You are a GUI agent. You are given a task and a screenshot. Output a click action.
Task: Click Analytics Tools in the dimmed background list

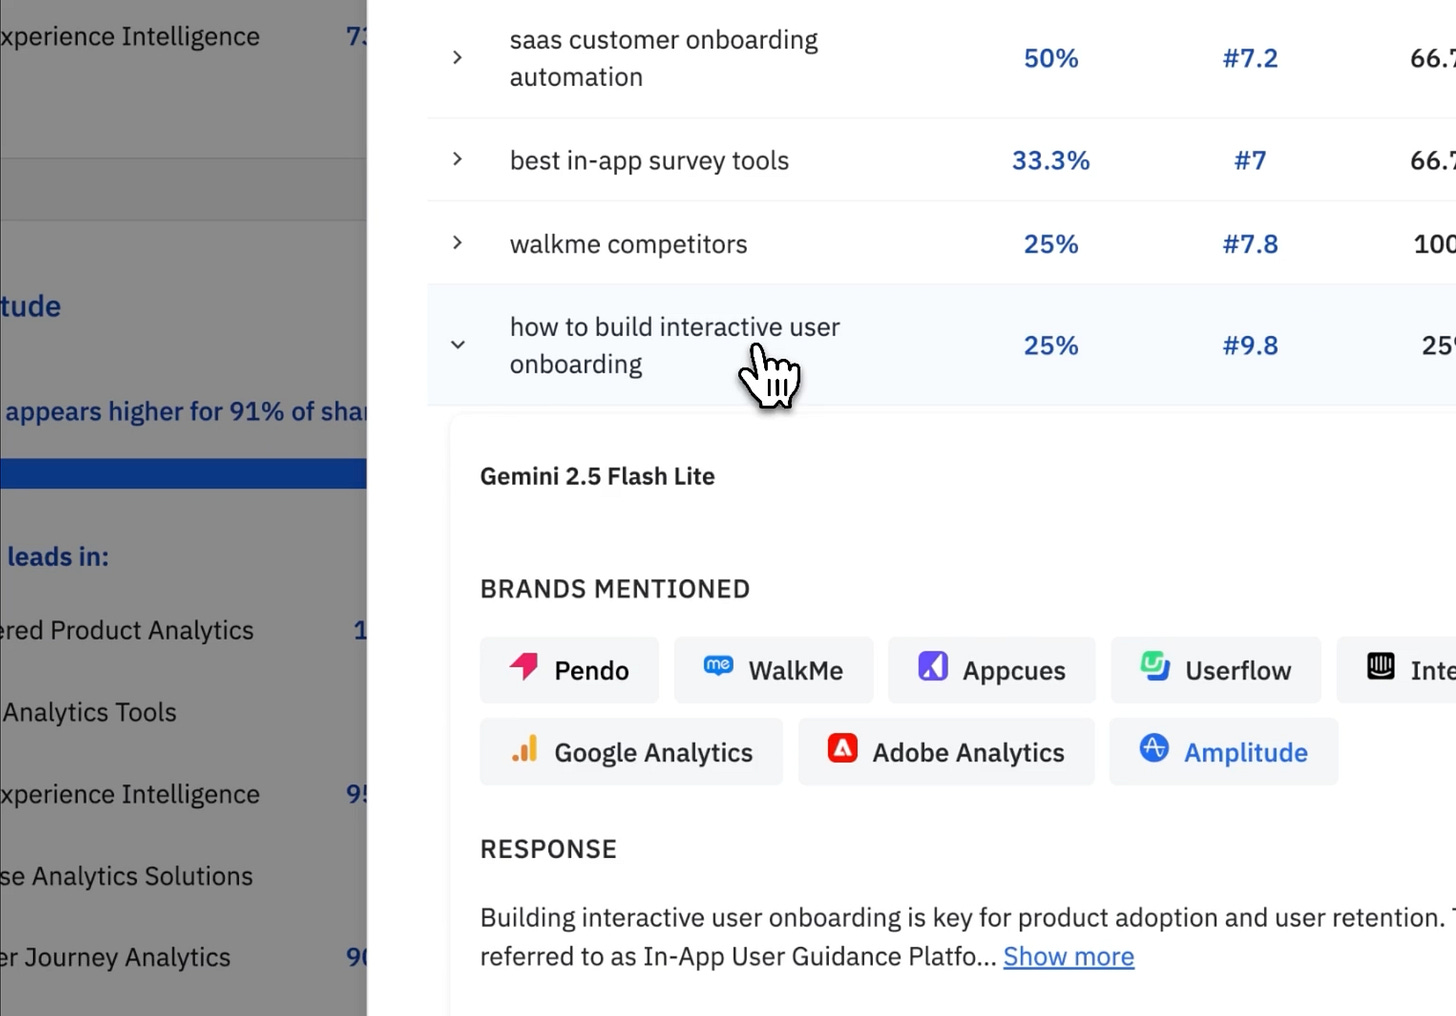coord(89,712)
